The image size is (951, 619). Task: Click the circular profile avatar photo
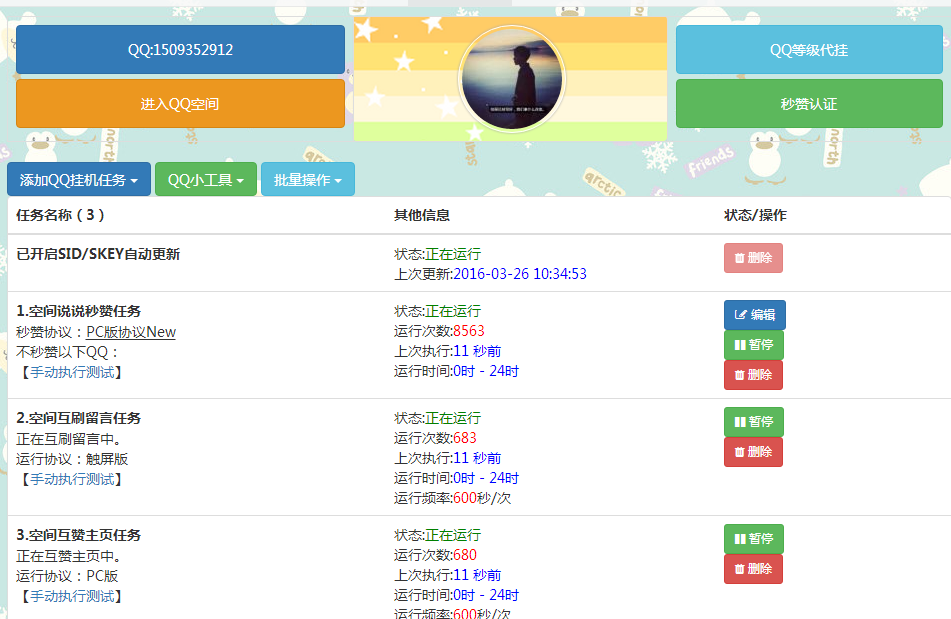pyautogui.click(x=512, y=79)
